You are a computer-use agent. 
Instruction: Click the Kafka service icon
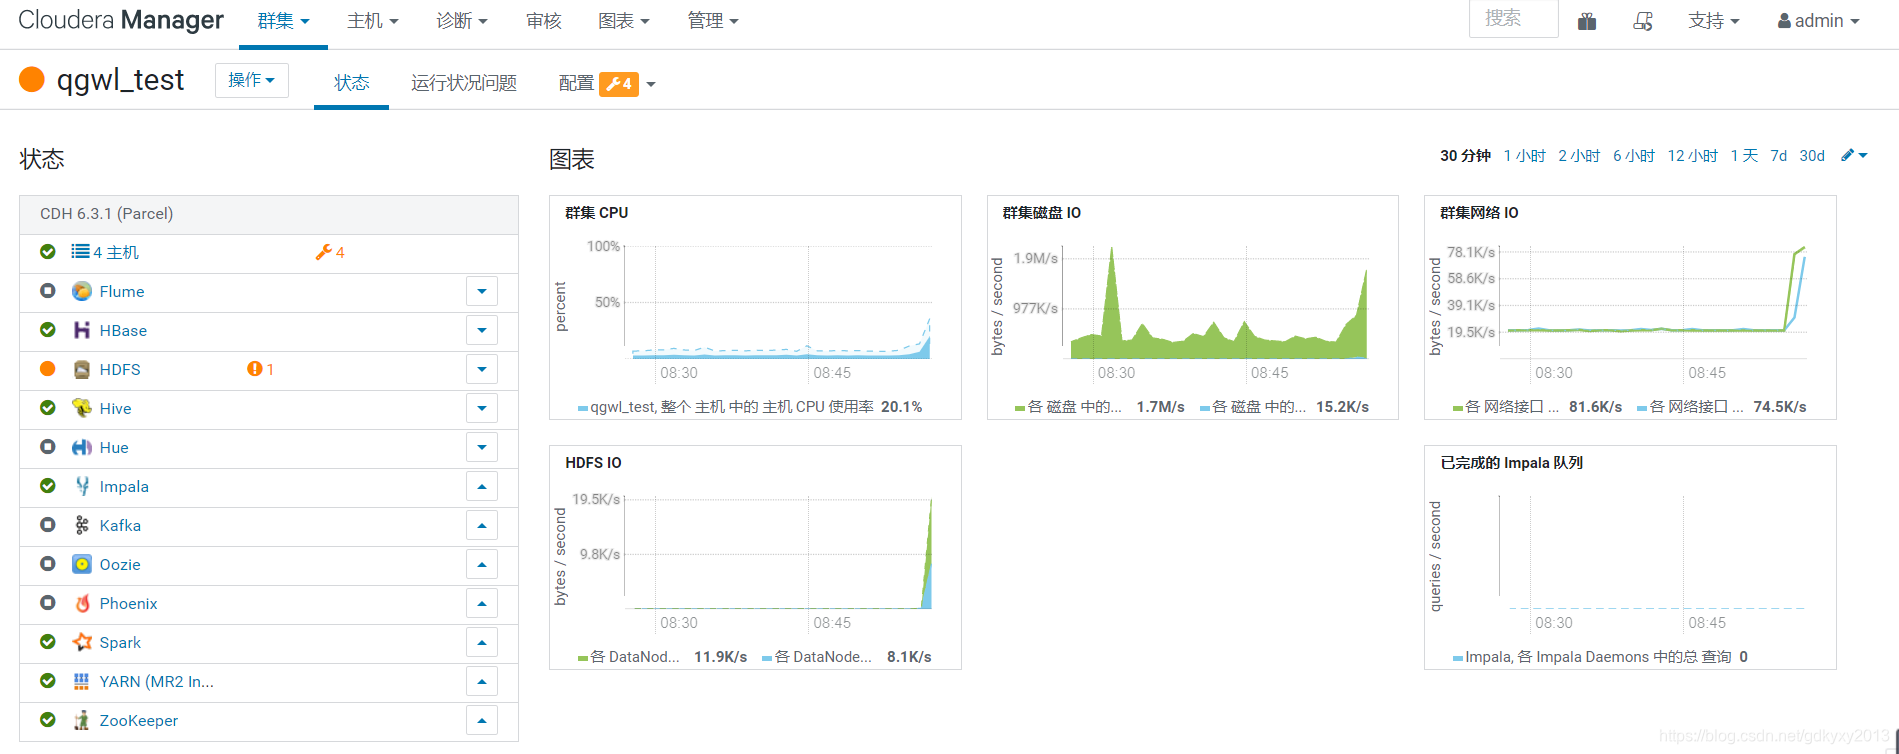click(x=82, y=525)
